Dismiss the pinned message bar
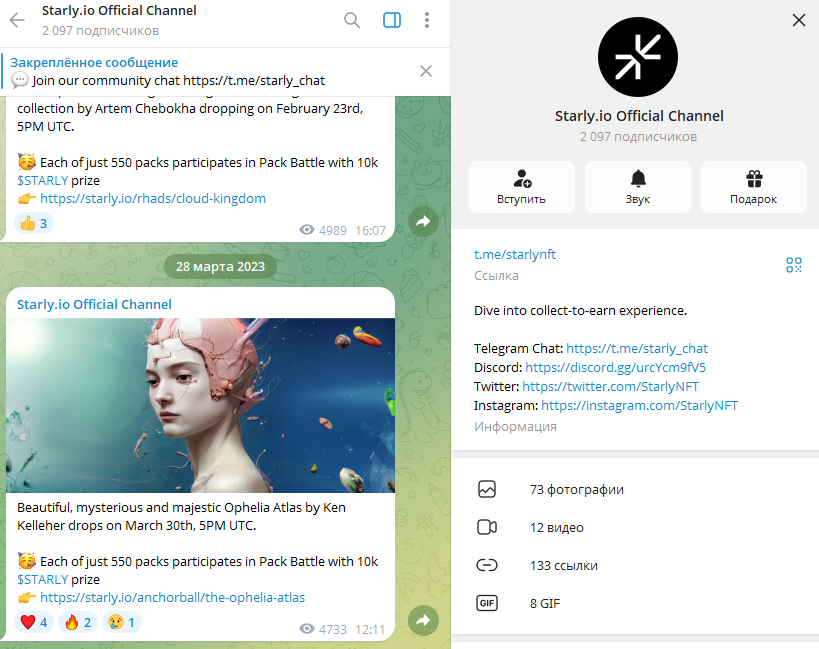This screenshot has width=819, height=649. [425, 71]
